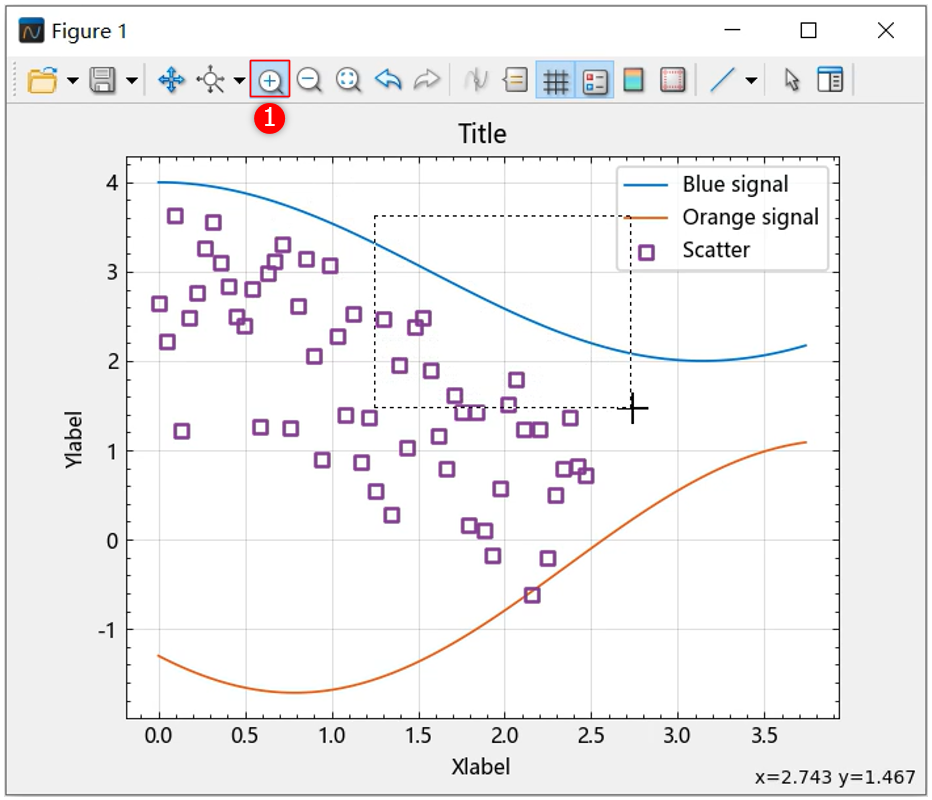Click the save figure disk icon
This screenshot has height=800, width=932.
(x=103, y=81)
